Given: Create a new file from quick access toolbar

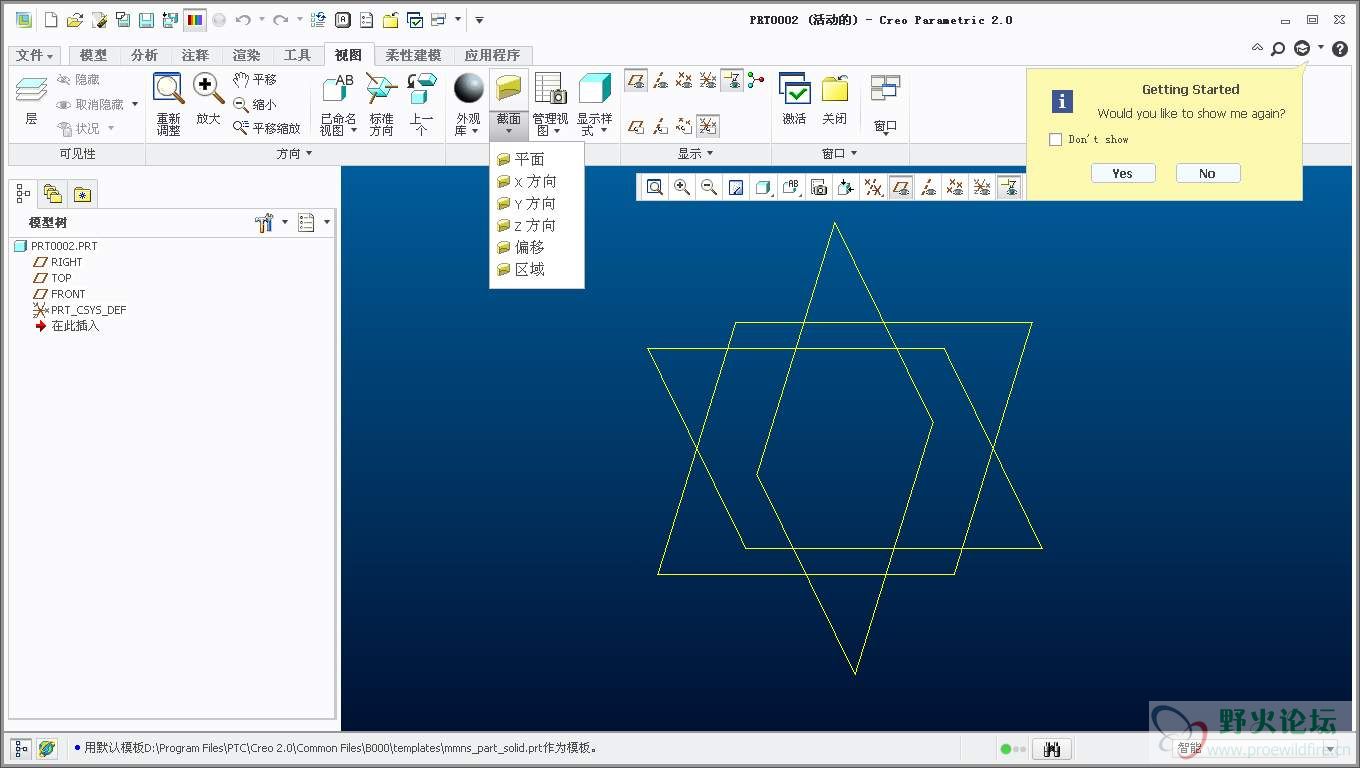Looking at the screenshot, I should (x=51, y=19).
